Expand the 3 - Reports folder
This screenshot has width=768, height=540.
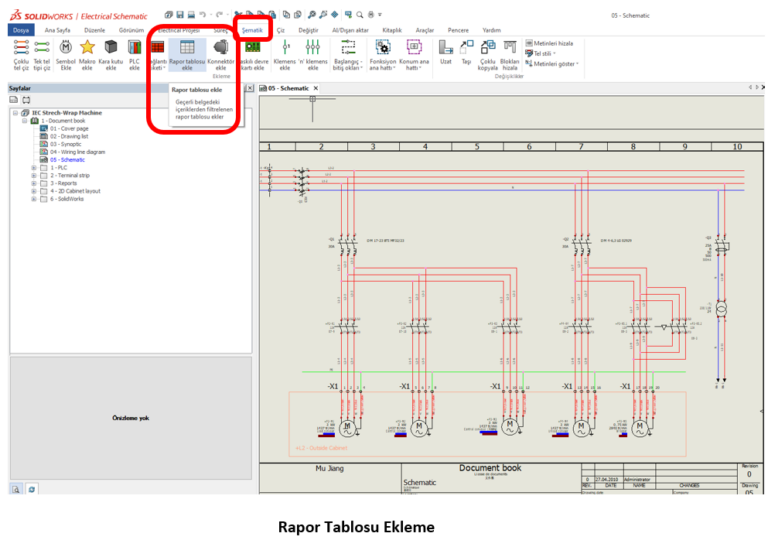33,183
